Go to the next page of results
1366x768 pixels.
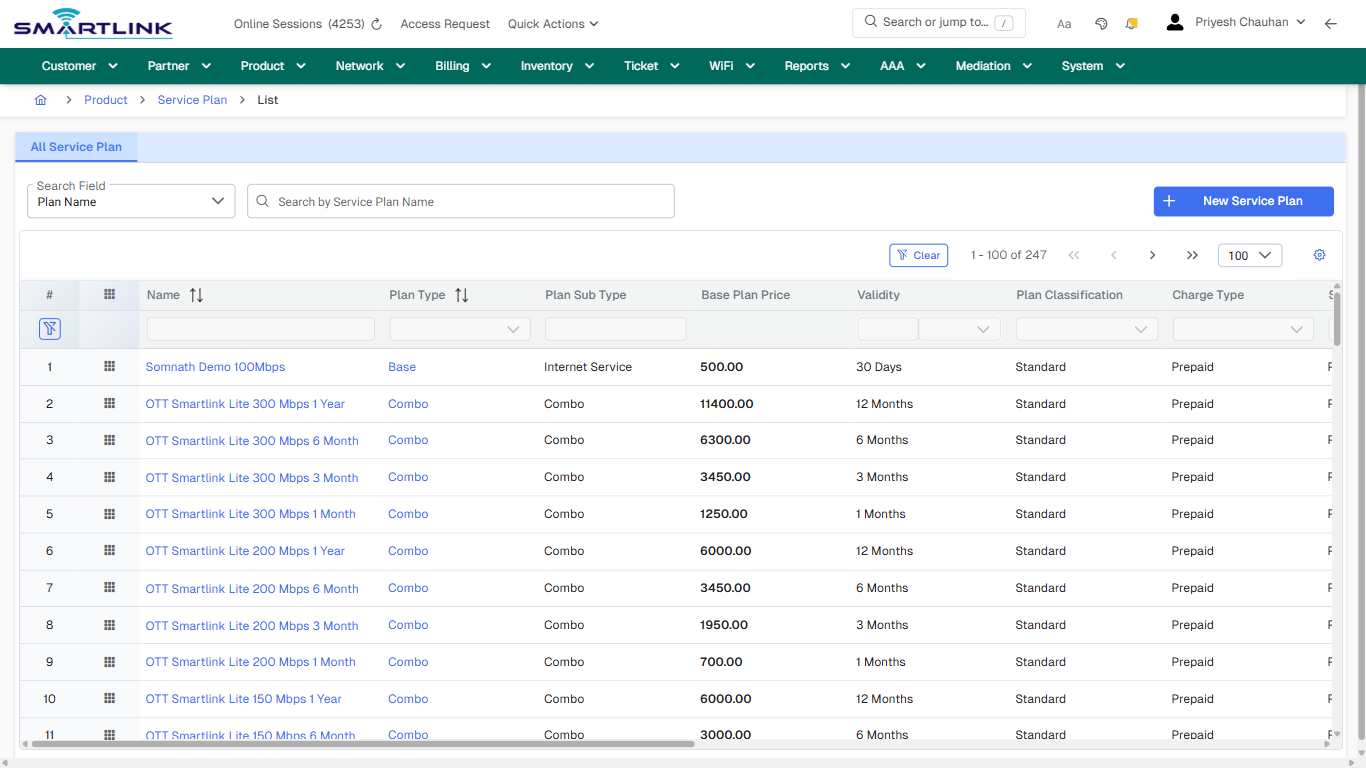click(x=1152, y=255)
